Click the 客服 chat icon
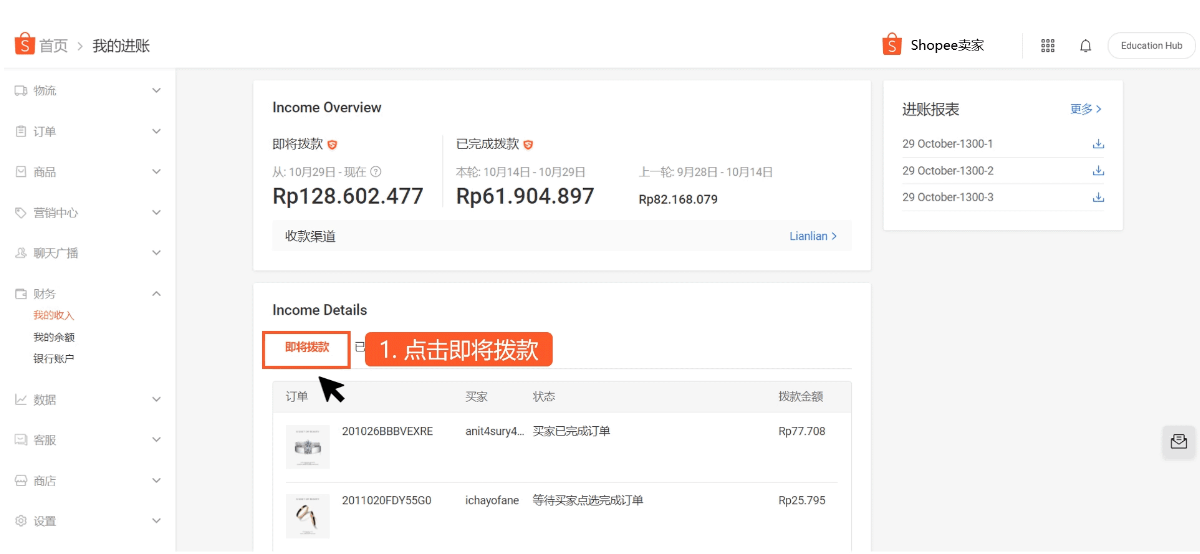This screenshot has height=554, width=1200. (21, 440)
